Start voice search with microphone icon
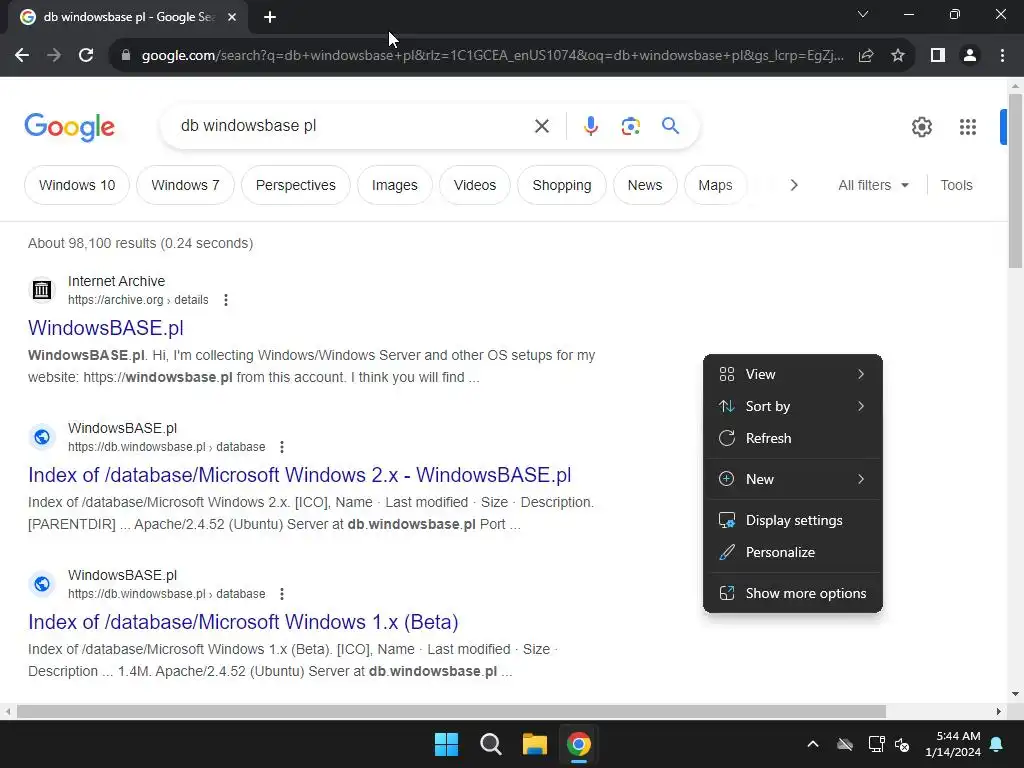Viewport: 1024px width, 768px height. (590, 126)
